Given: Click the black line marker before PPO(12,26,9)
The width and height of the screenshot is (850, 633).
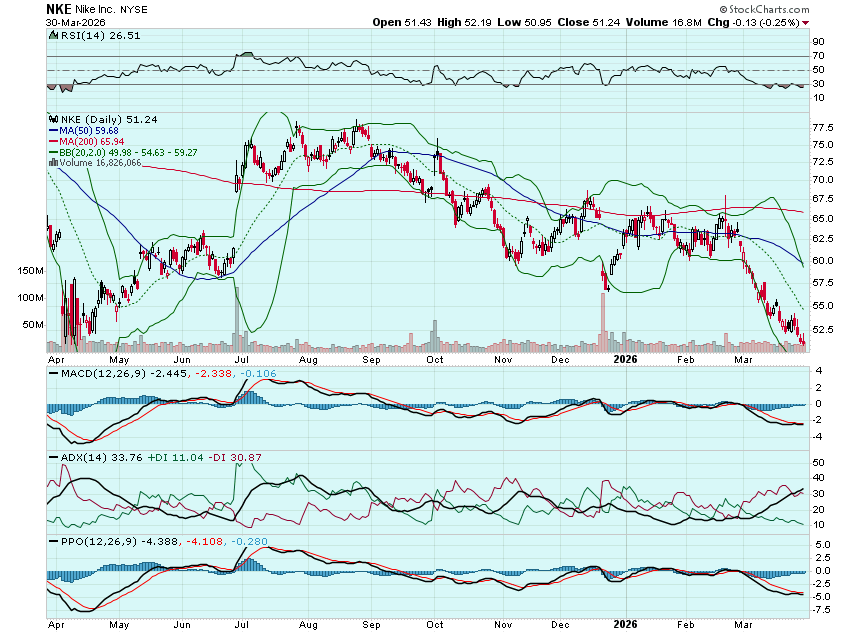Looking at the screenshot, I should (x=51, y=541).
